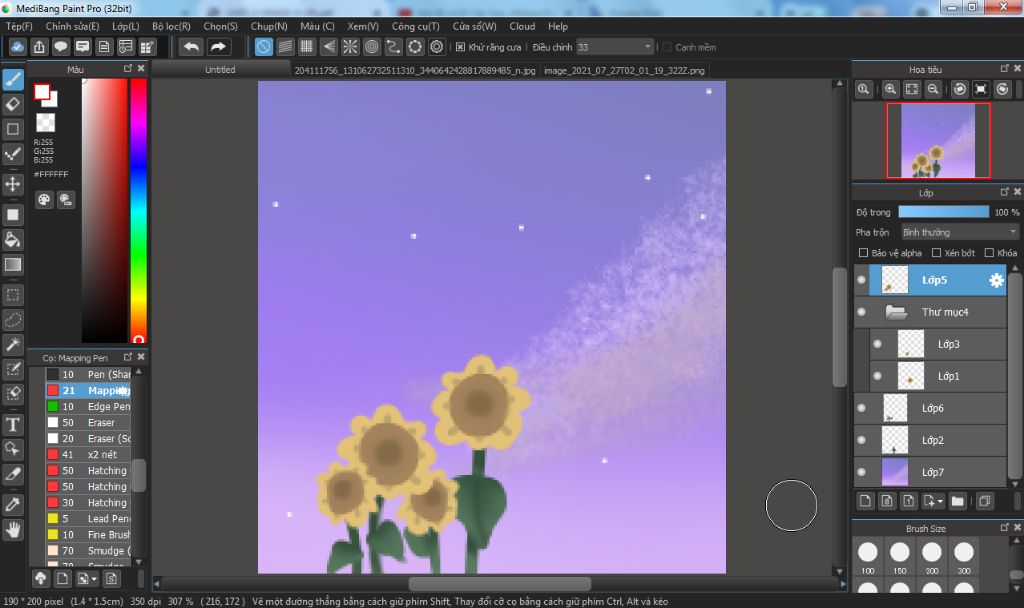
Task: Click the Redo arrow in the toolbar
Action: tap(218, 47)
